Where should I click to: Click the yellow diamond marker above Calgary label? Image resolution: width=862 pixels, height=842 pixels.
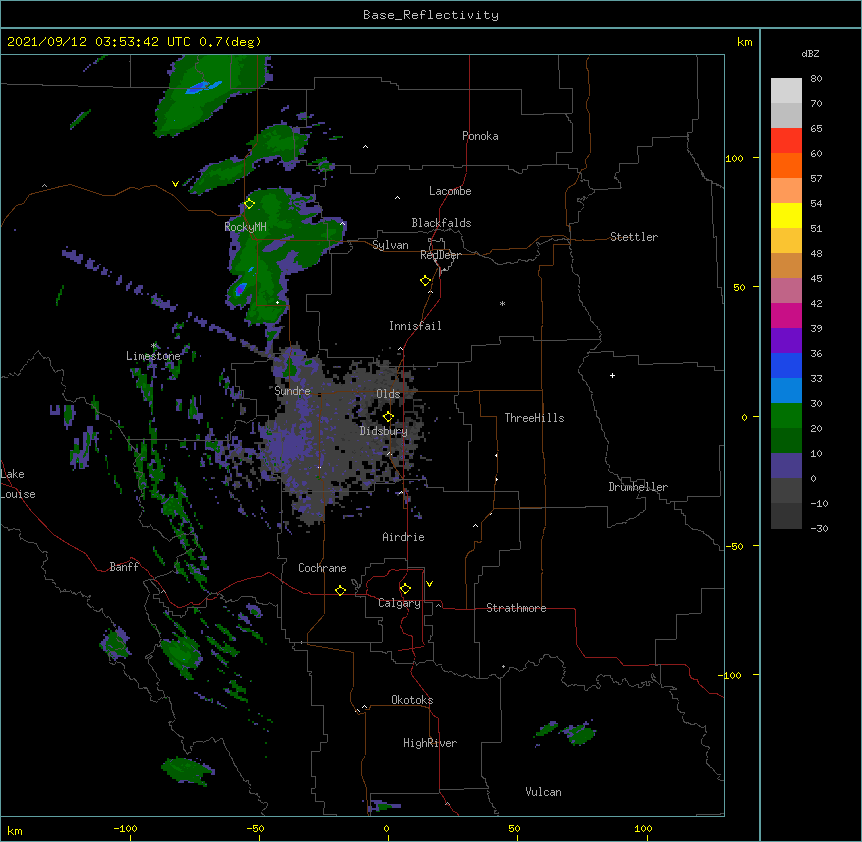405,589
